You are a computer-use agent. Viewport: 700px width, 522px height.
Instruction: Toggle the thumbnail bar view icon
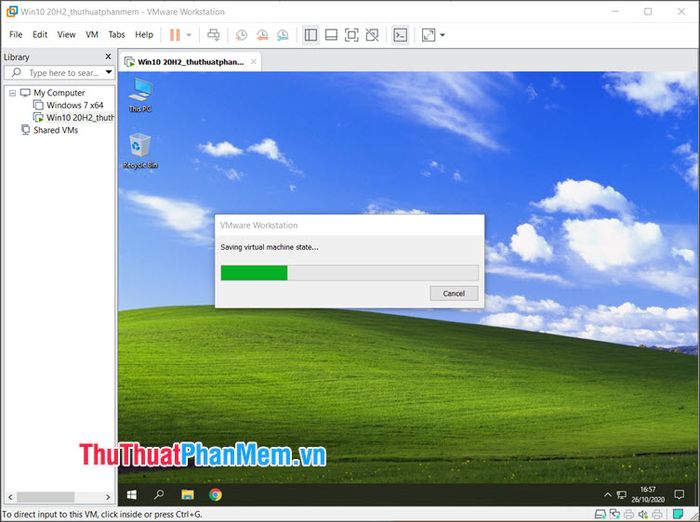pos(331,35)
